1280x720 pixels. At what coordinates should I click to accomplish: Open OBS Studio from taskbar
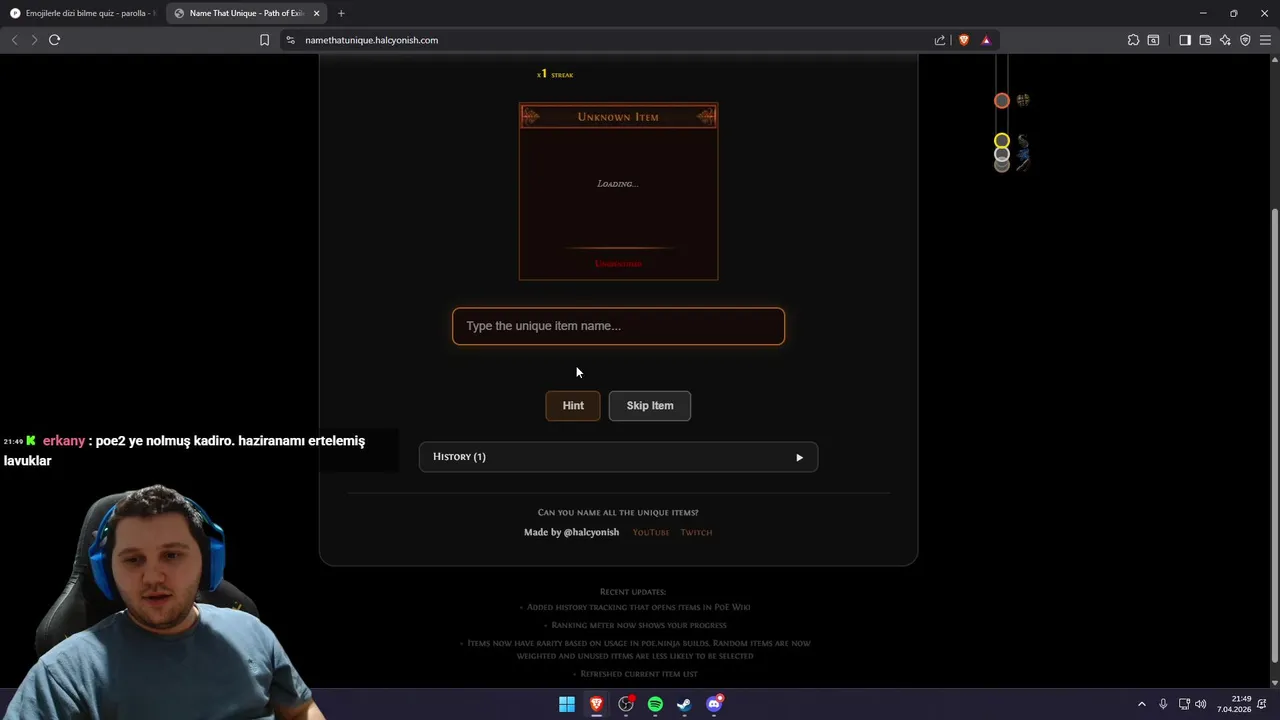tap(626, 704)
